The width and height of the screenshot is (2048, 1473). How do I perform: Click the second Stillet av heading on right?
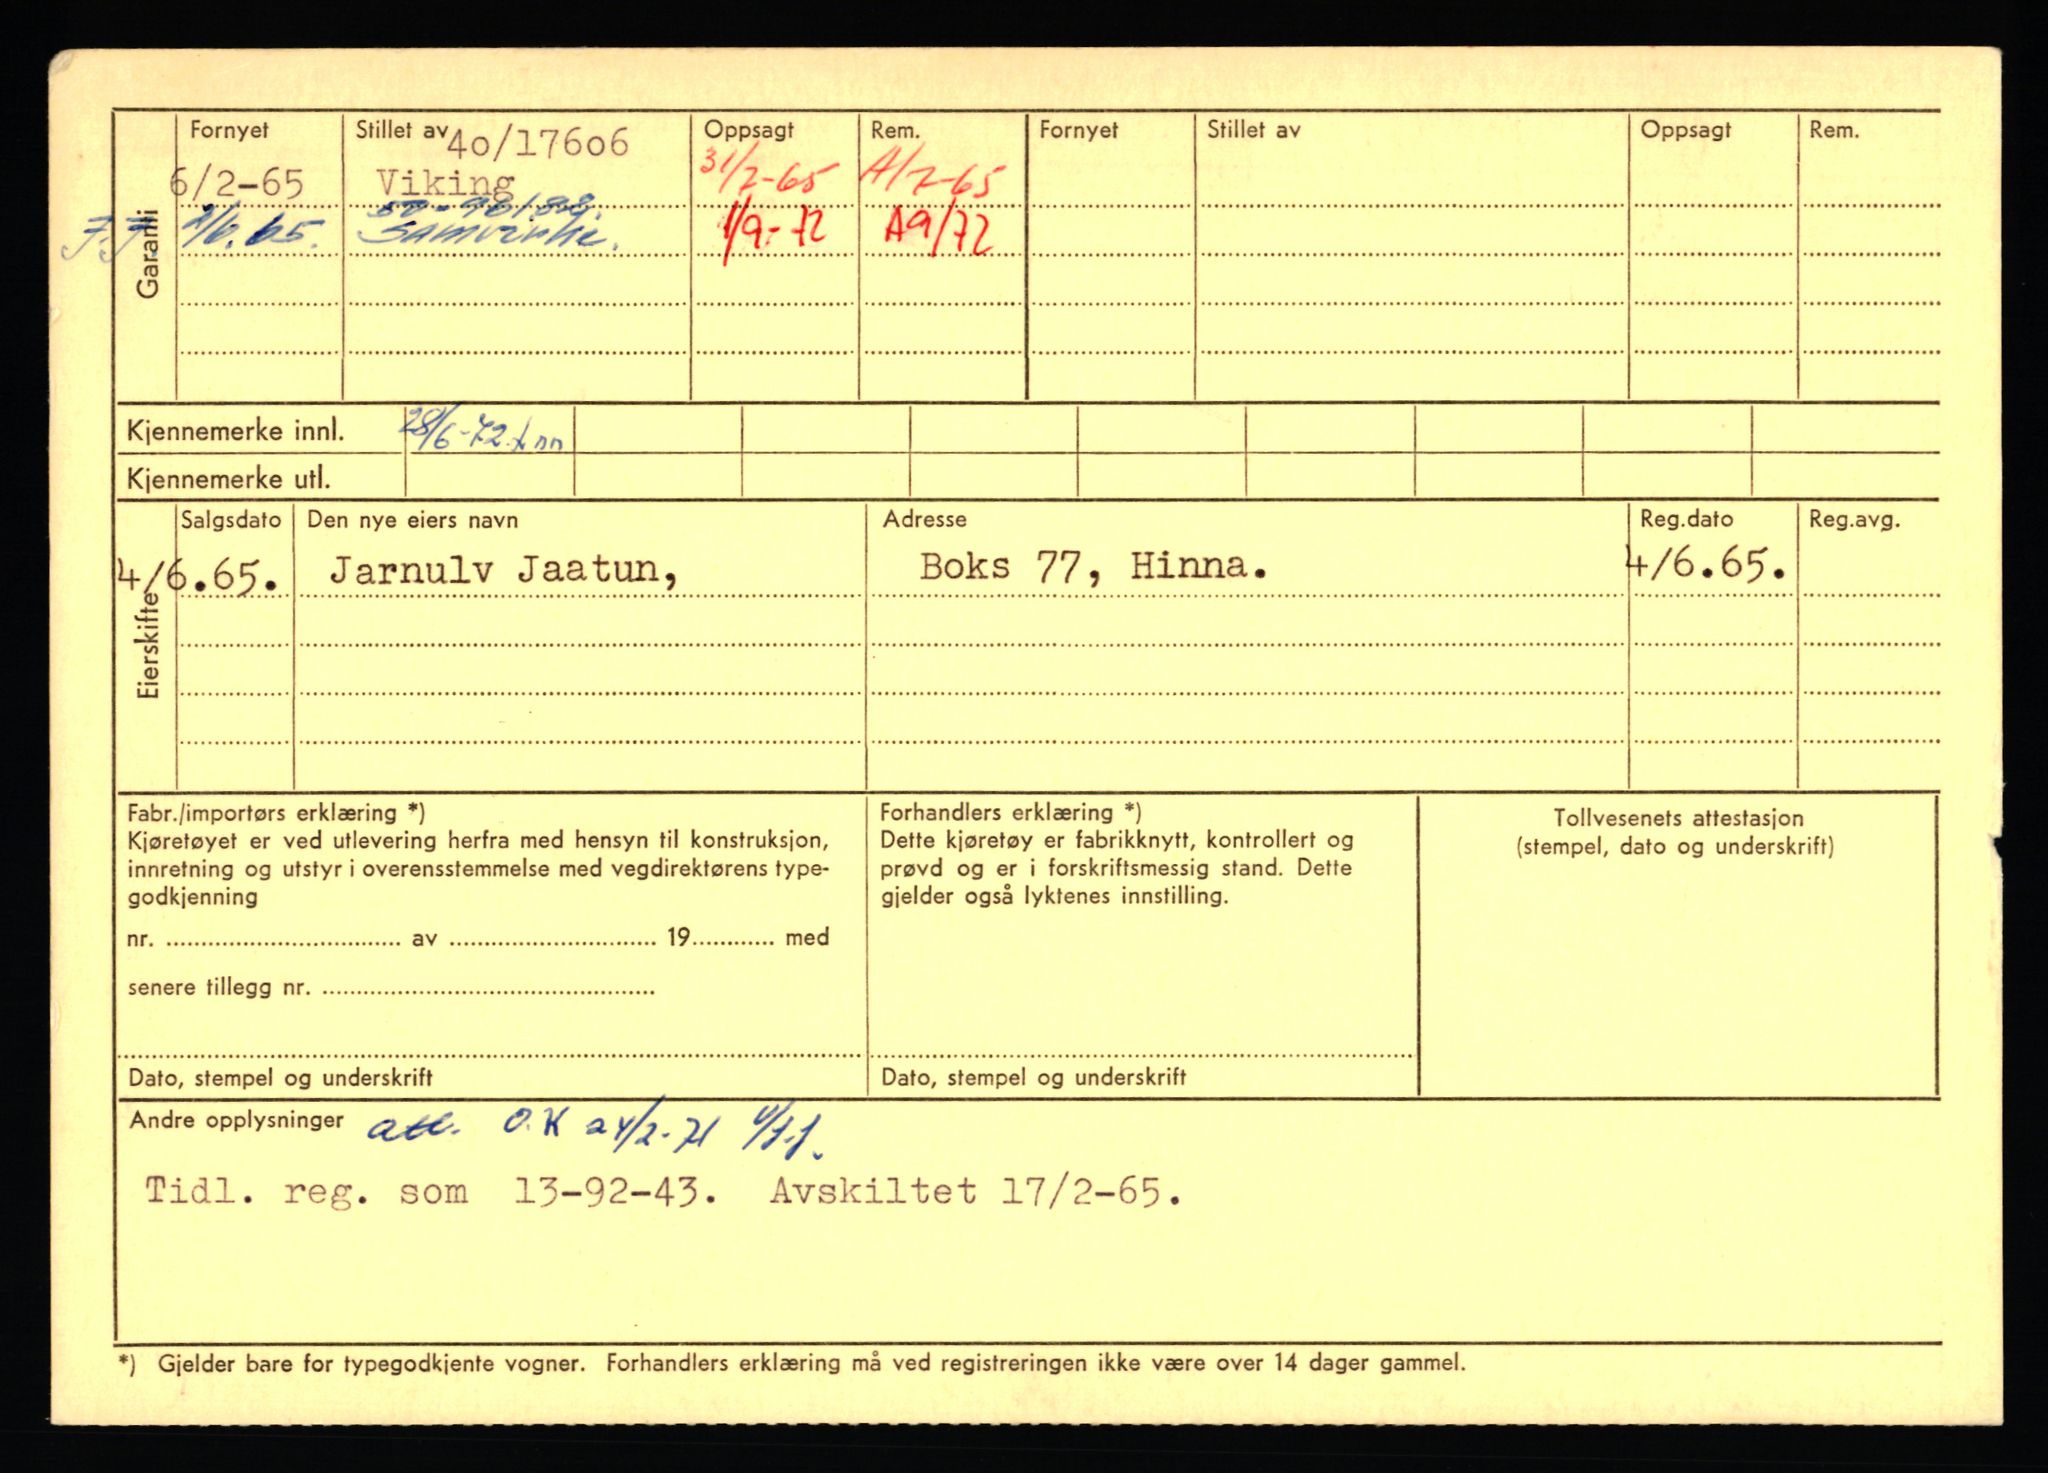1253,130
